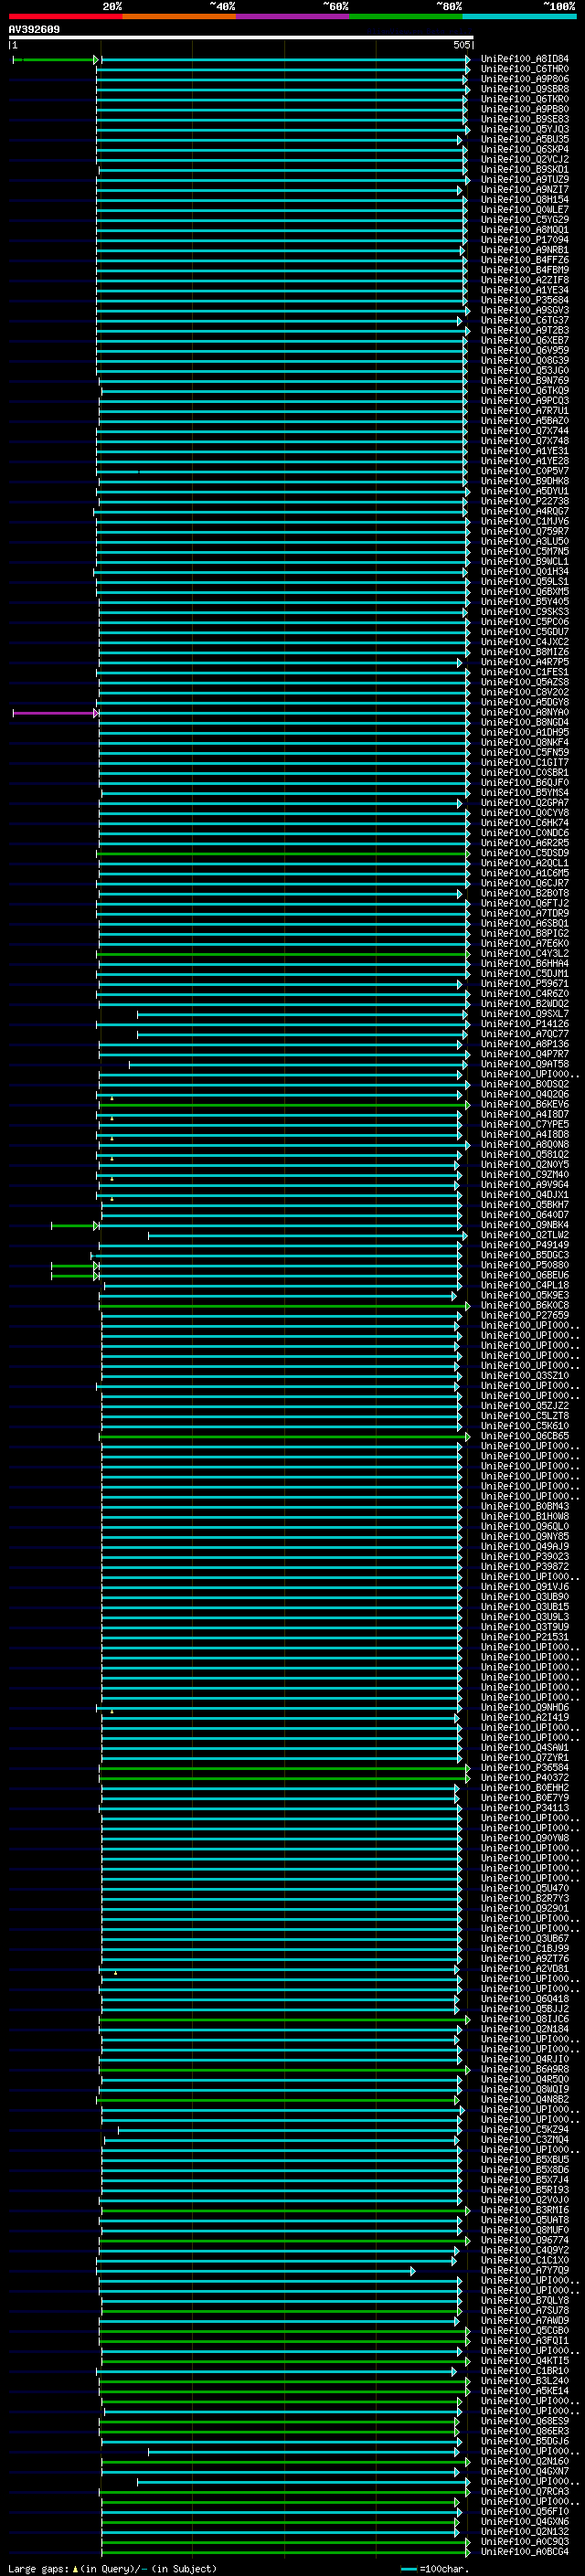Select the UniRef100_Q9NBK4 label

(x=525, y=1224)
